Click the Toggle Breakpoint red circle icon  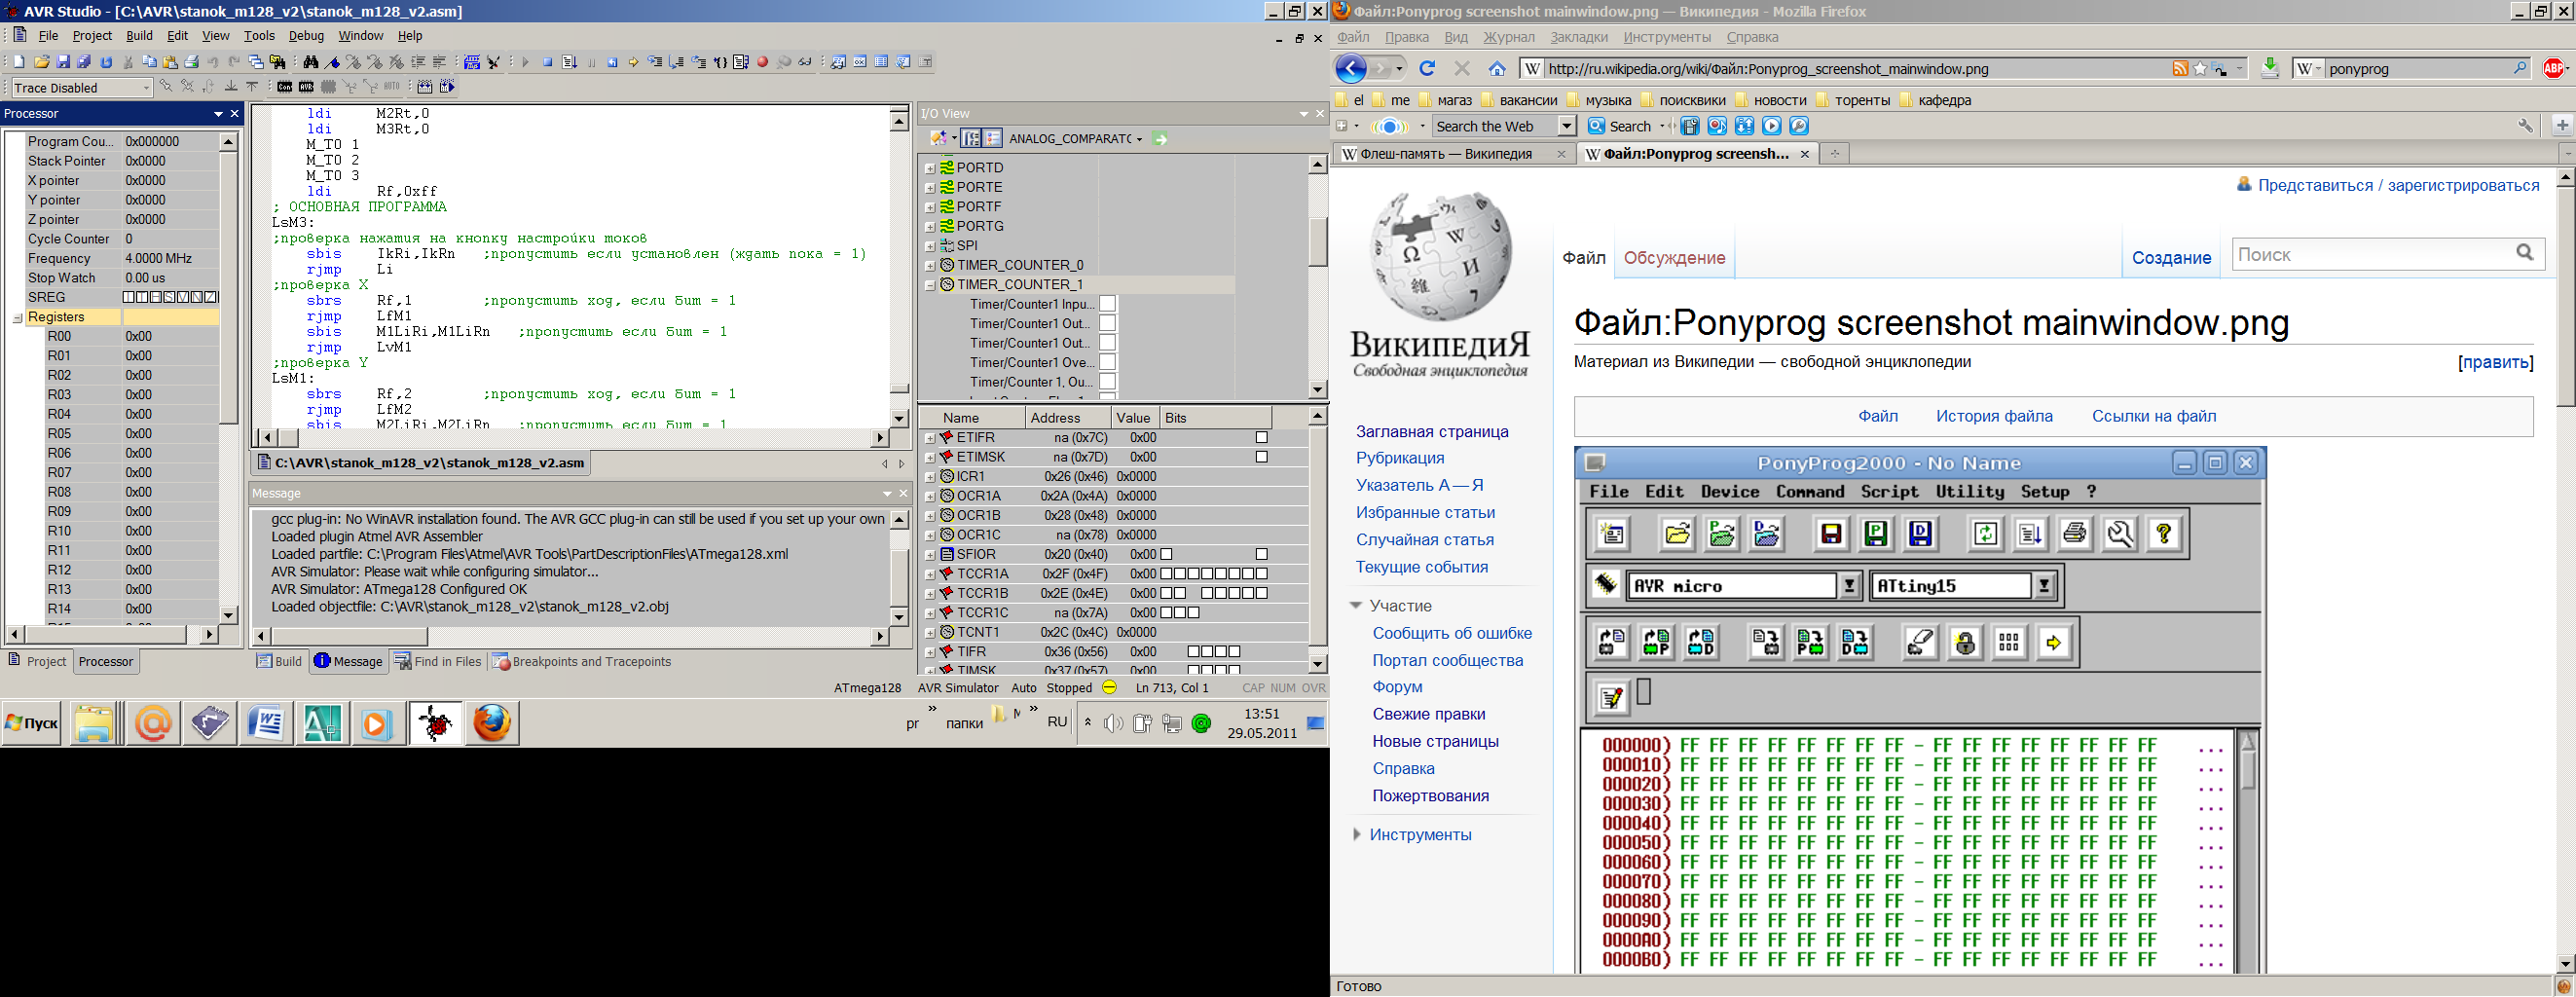tap(763, 62)
